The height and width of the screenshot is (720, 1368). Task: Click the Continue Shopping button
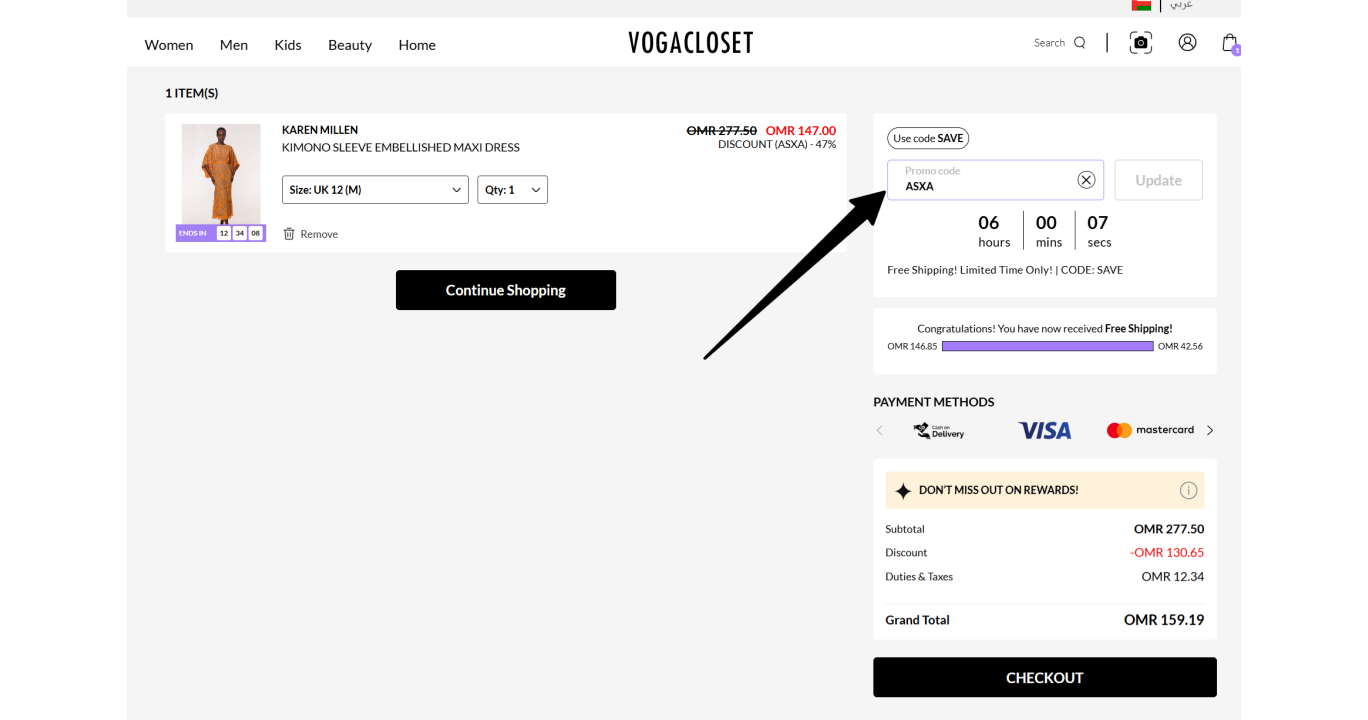[506, 290]
